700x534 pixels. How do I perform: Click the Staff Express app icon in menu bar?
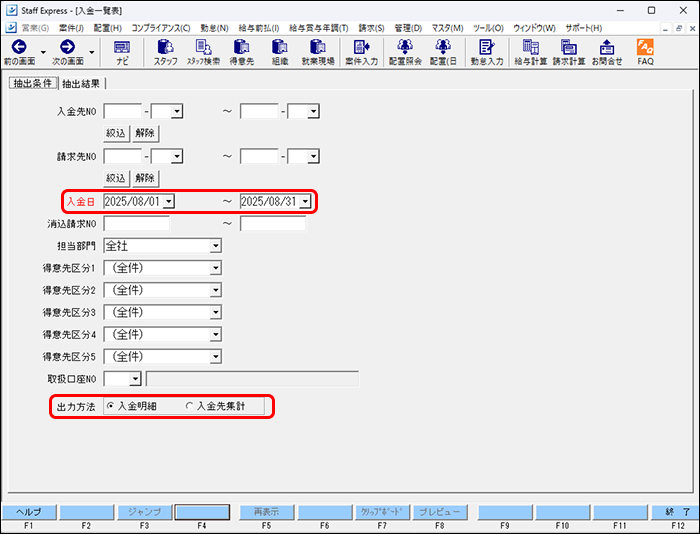pos(11,28)
